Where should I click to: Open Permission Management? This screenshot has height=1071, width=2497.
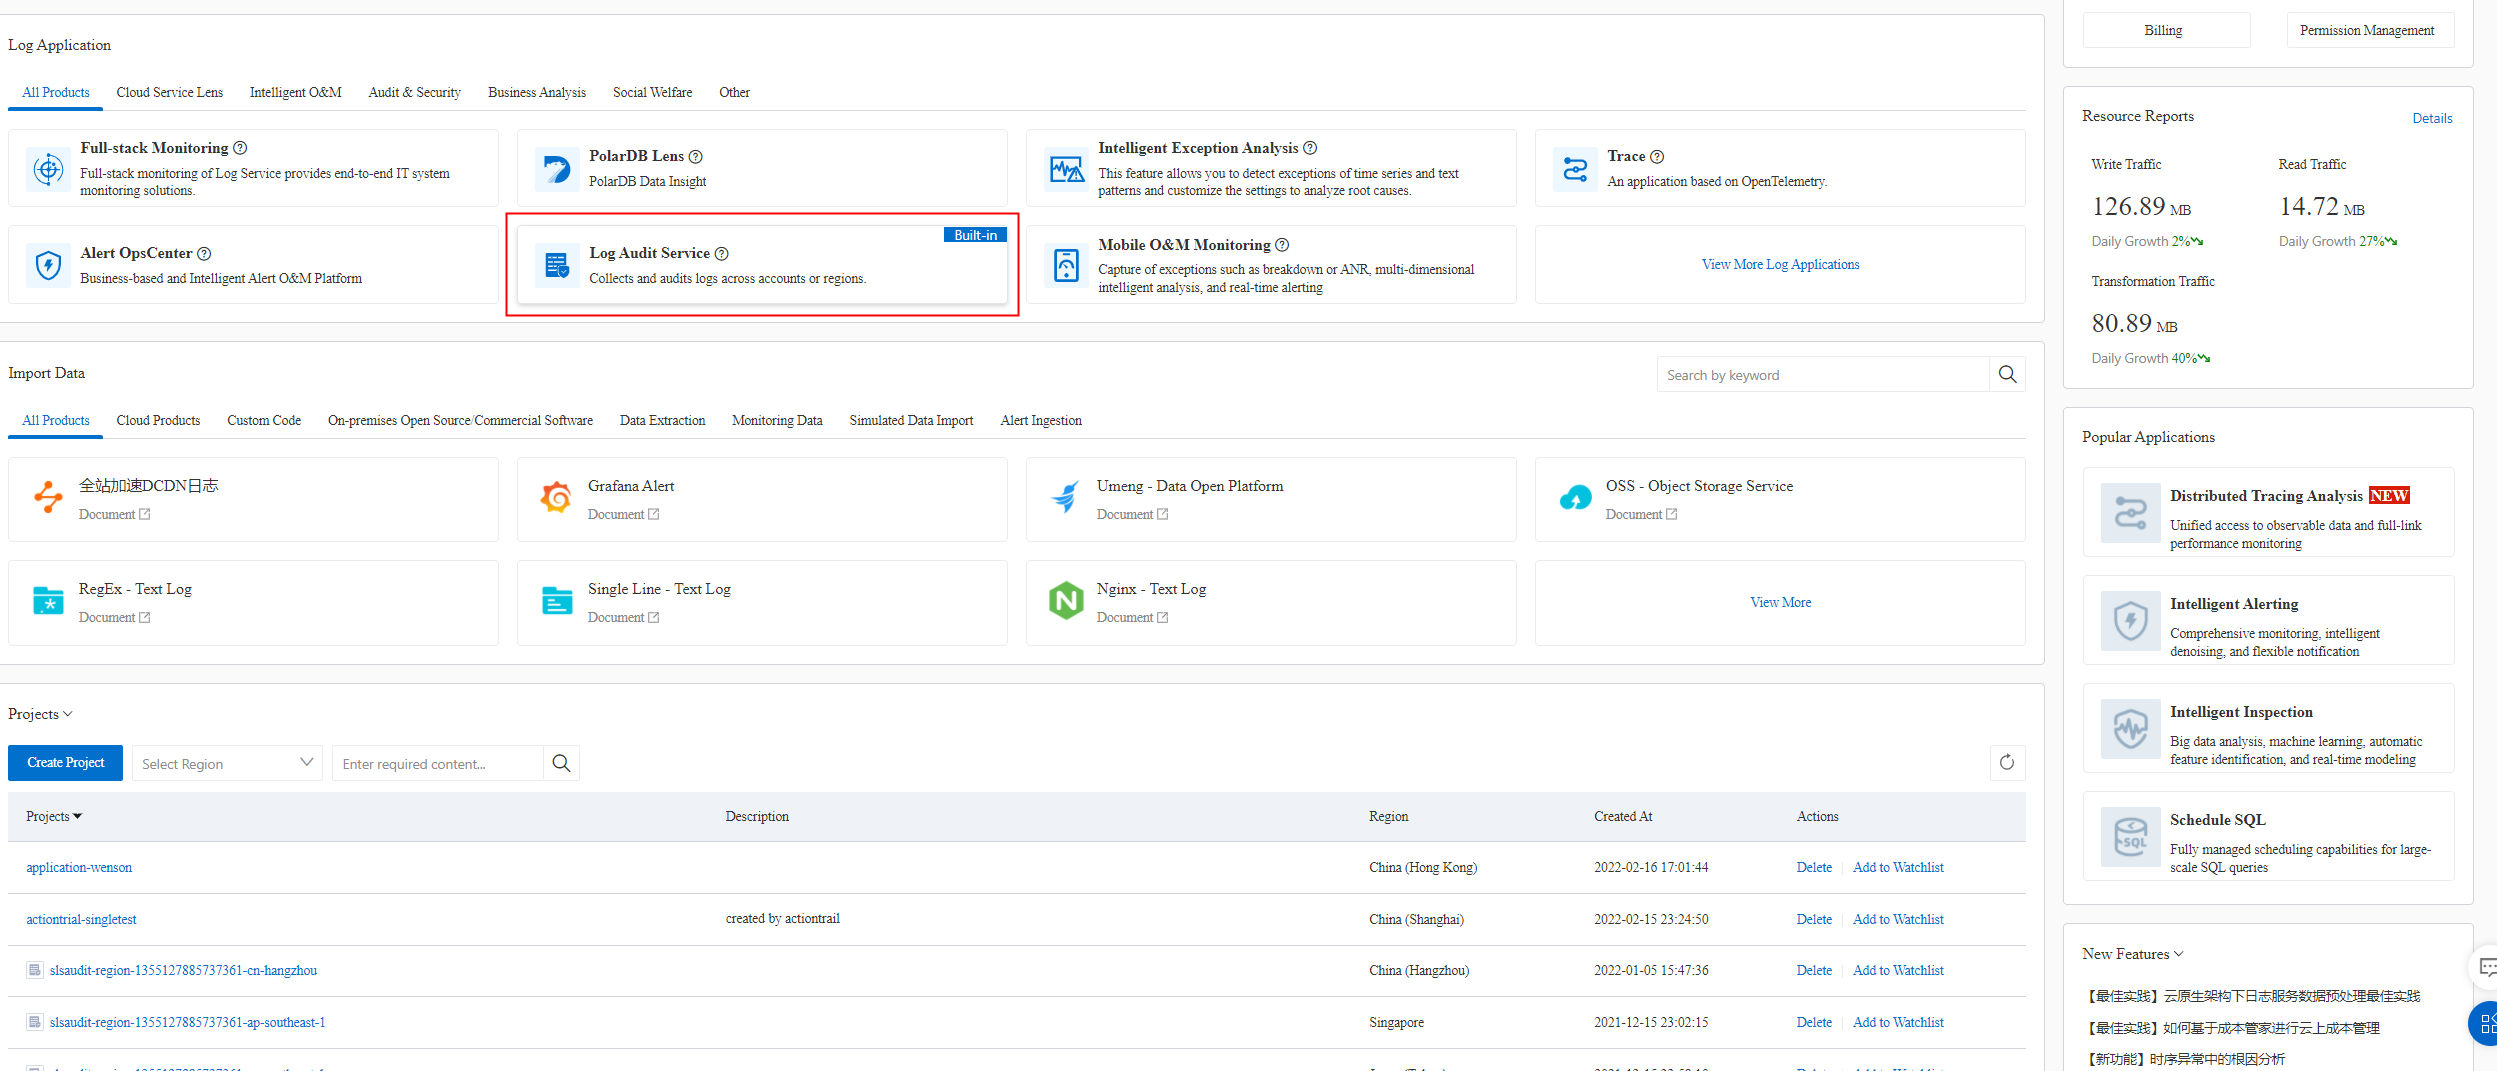2370,30
